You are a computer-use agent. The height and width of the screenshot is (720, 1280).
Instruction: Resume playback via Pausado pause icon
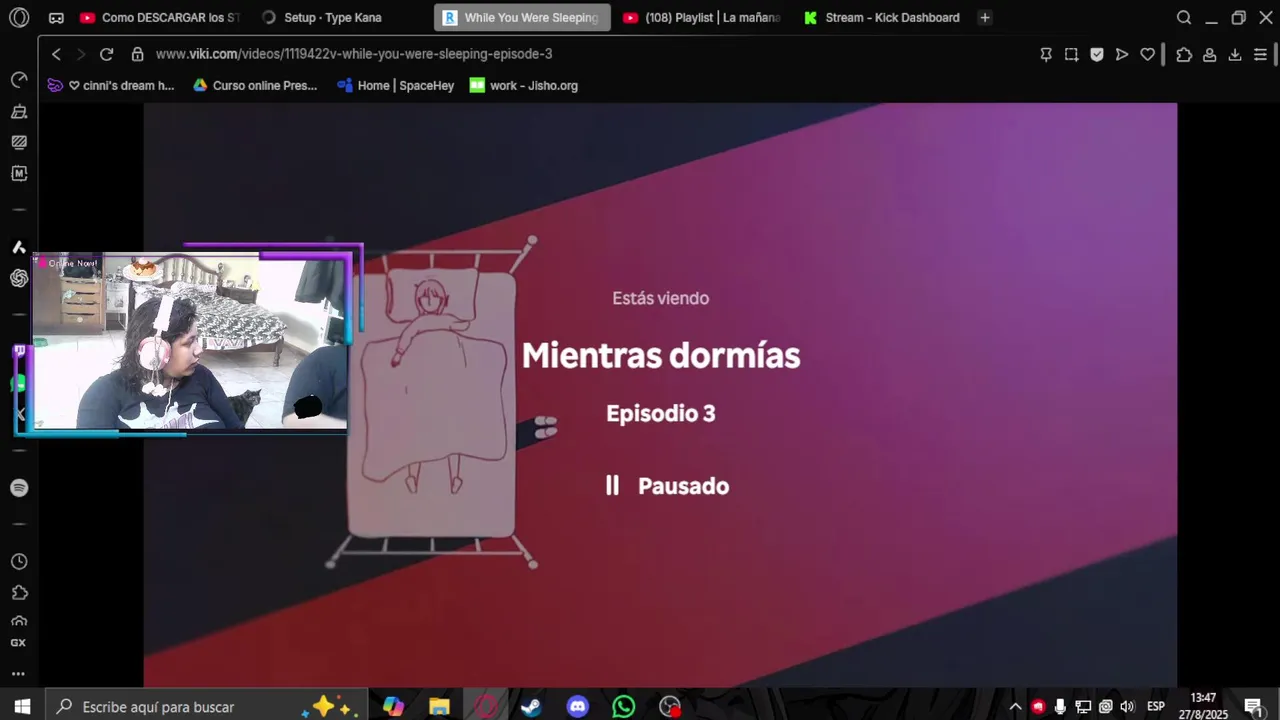tap(612, 486)
